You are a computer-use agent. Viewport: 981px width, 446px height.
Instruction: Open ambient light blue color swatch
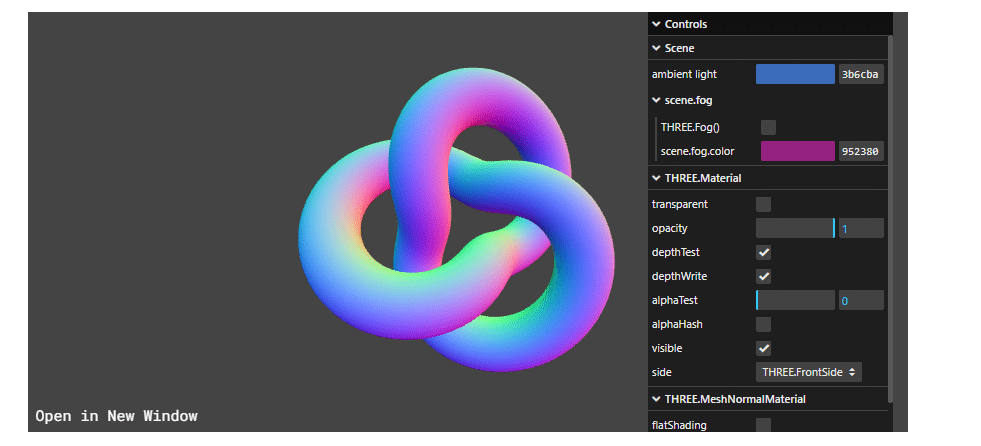(x=795, y=74)
